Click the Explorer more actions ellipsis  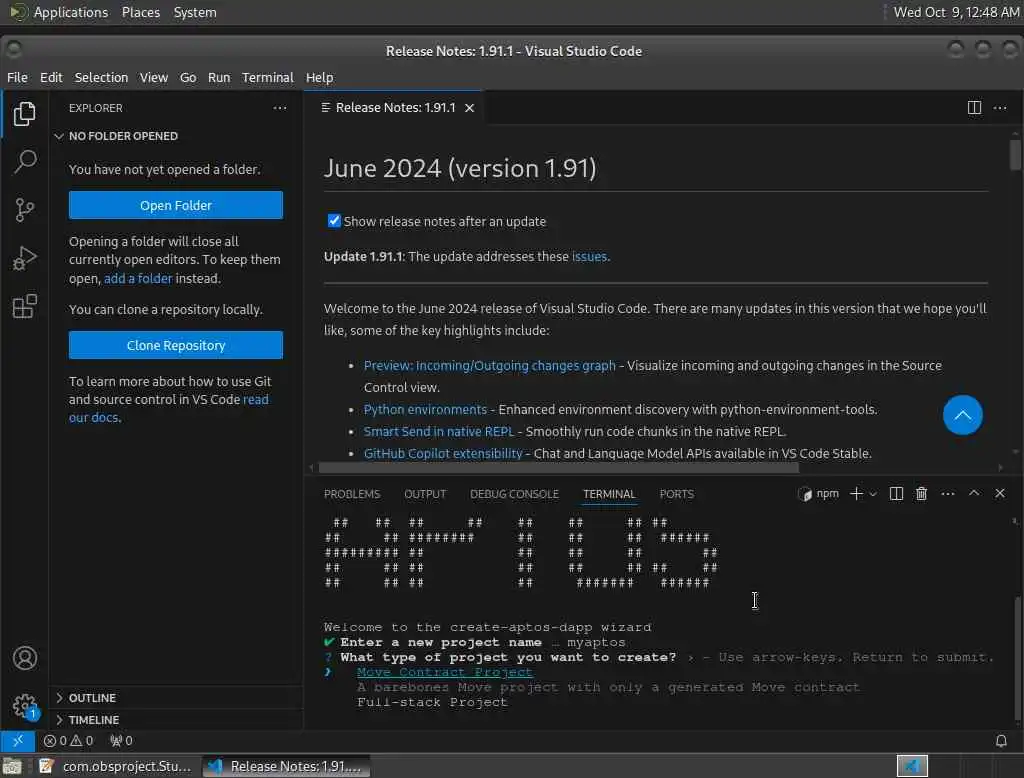280,108
